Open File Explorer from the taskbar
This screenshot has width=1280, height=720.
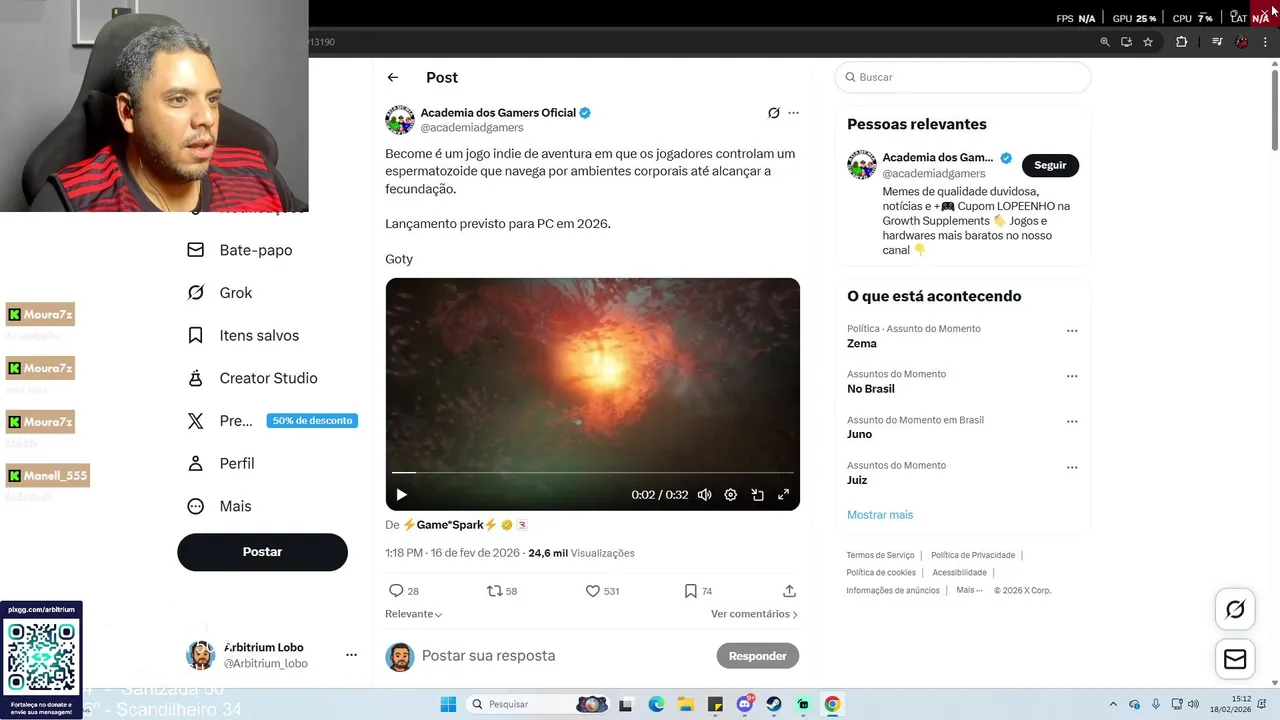click(x=686, y=704)
